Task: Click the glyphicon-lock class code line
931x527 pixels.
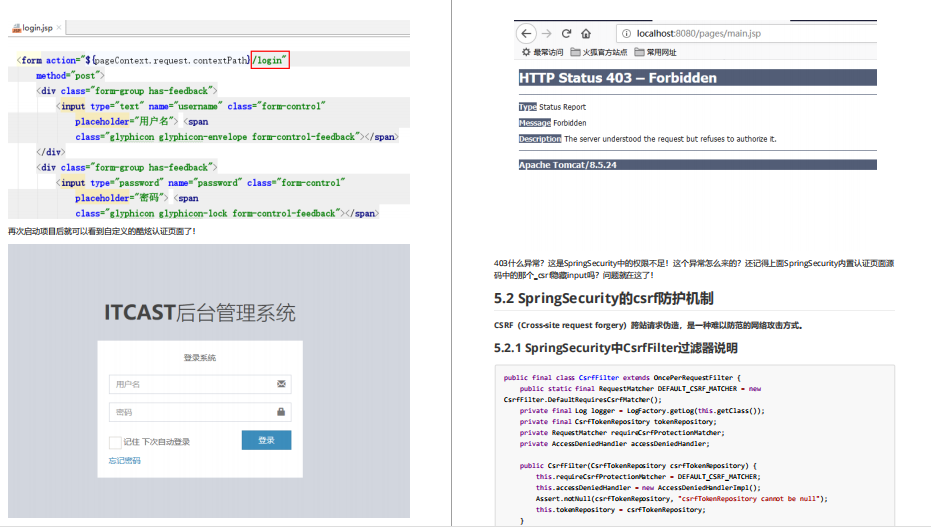Action: point(227,213)
